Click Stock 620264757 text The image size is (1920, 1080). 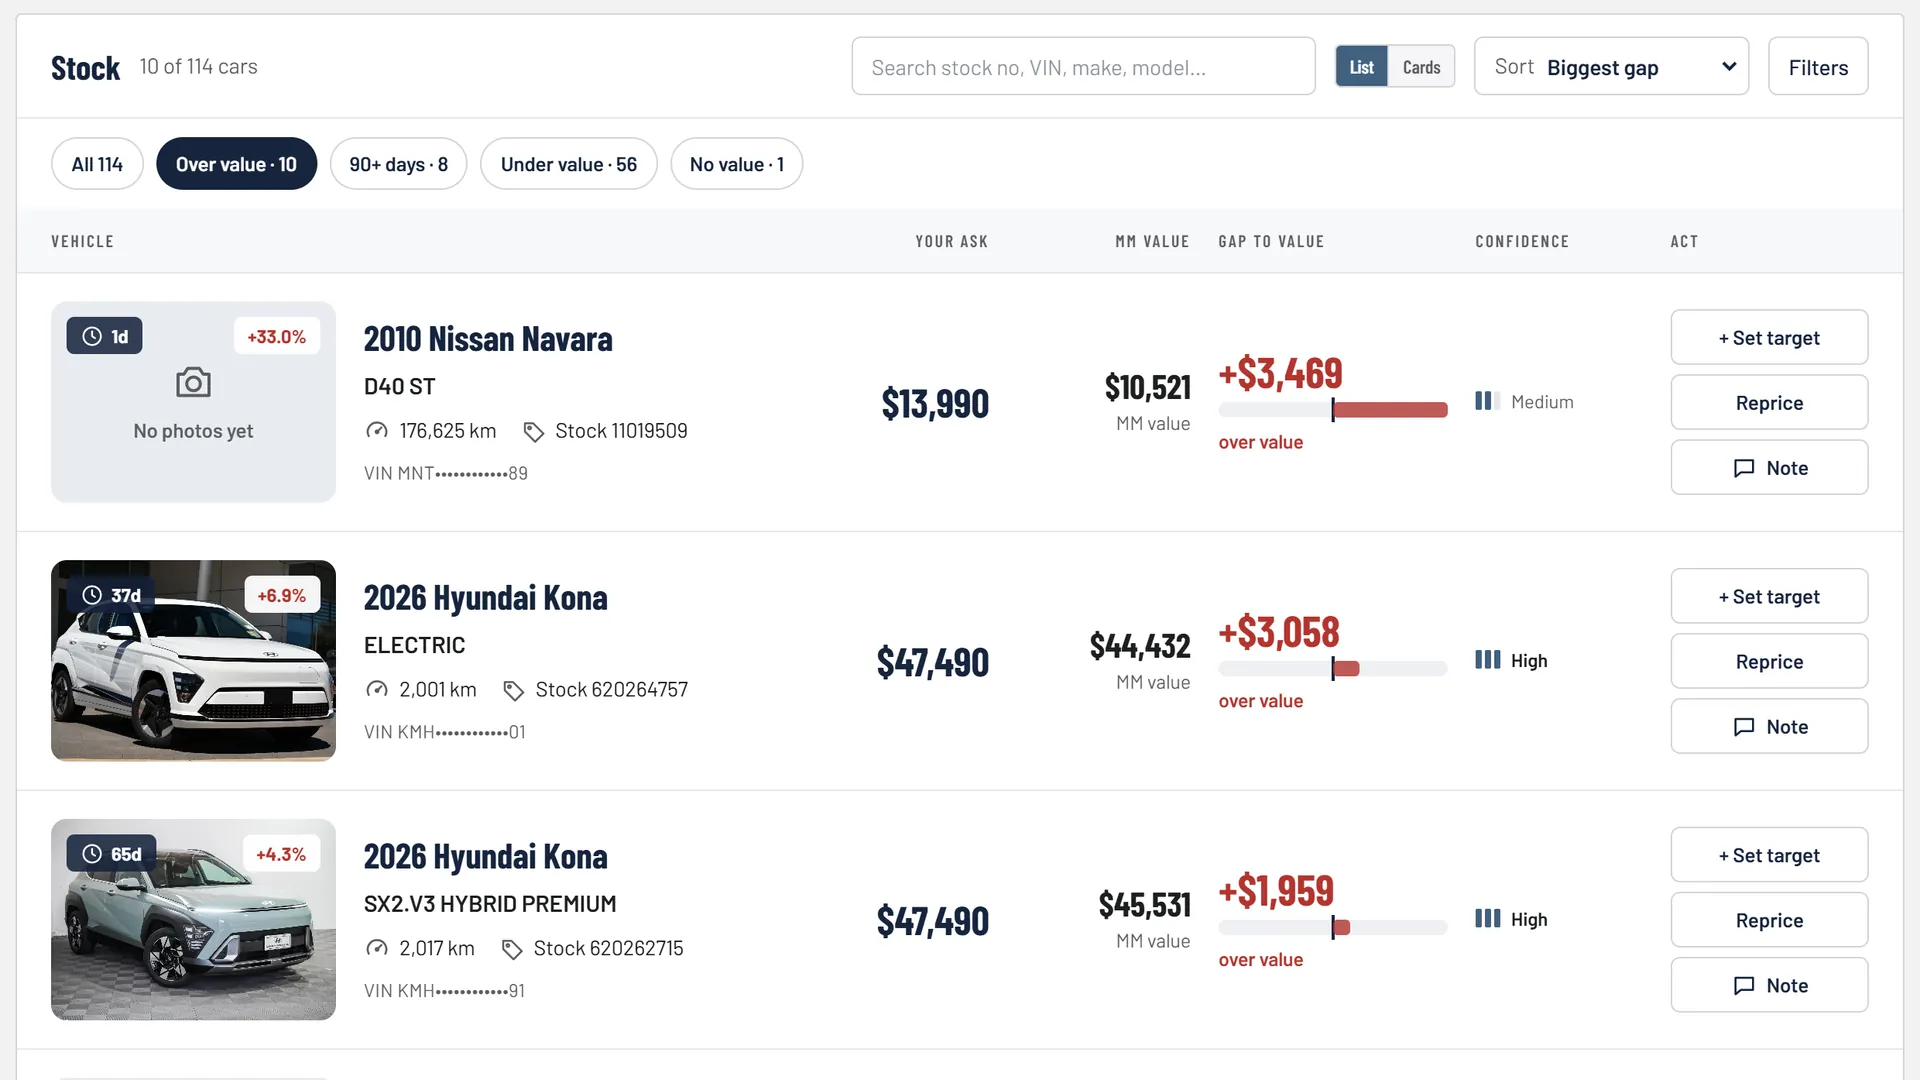tap(612, 690)
